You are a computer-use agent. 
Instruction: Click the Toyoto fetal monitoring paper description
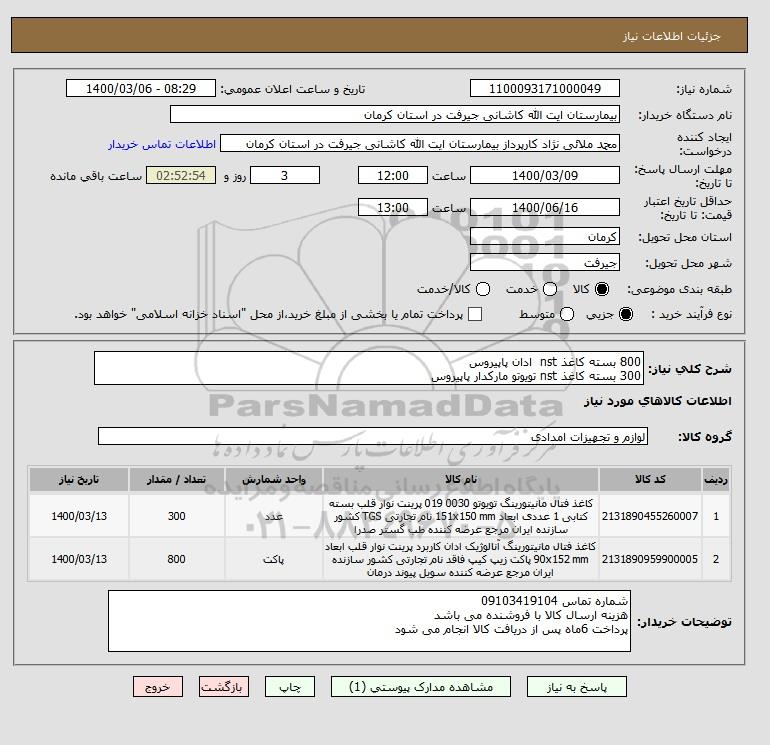click(461, 516)
